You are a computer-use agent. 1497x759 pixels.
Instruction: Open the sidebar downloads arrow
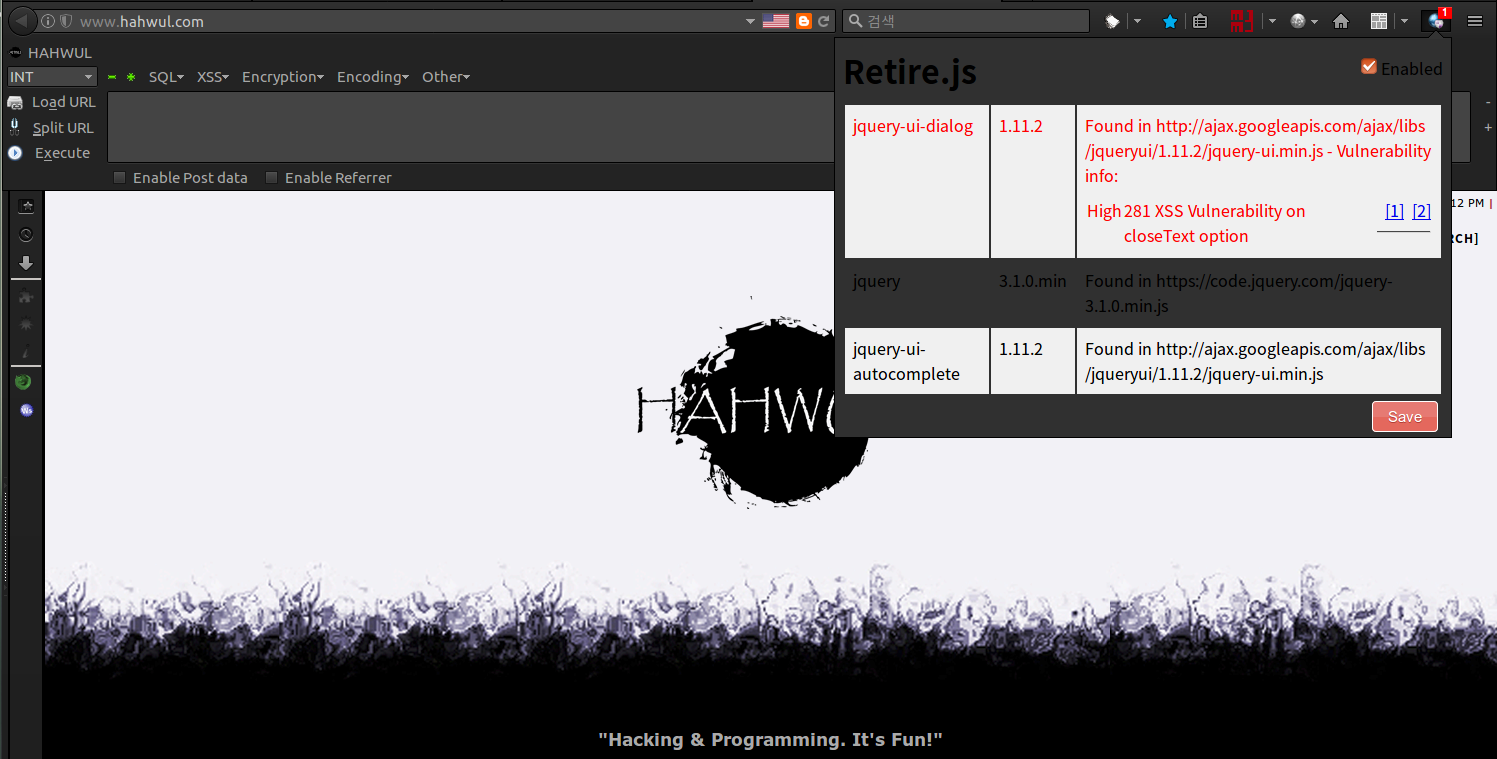26,263
